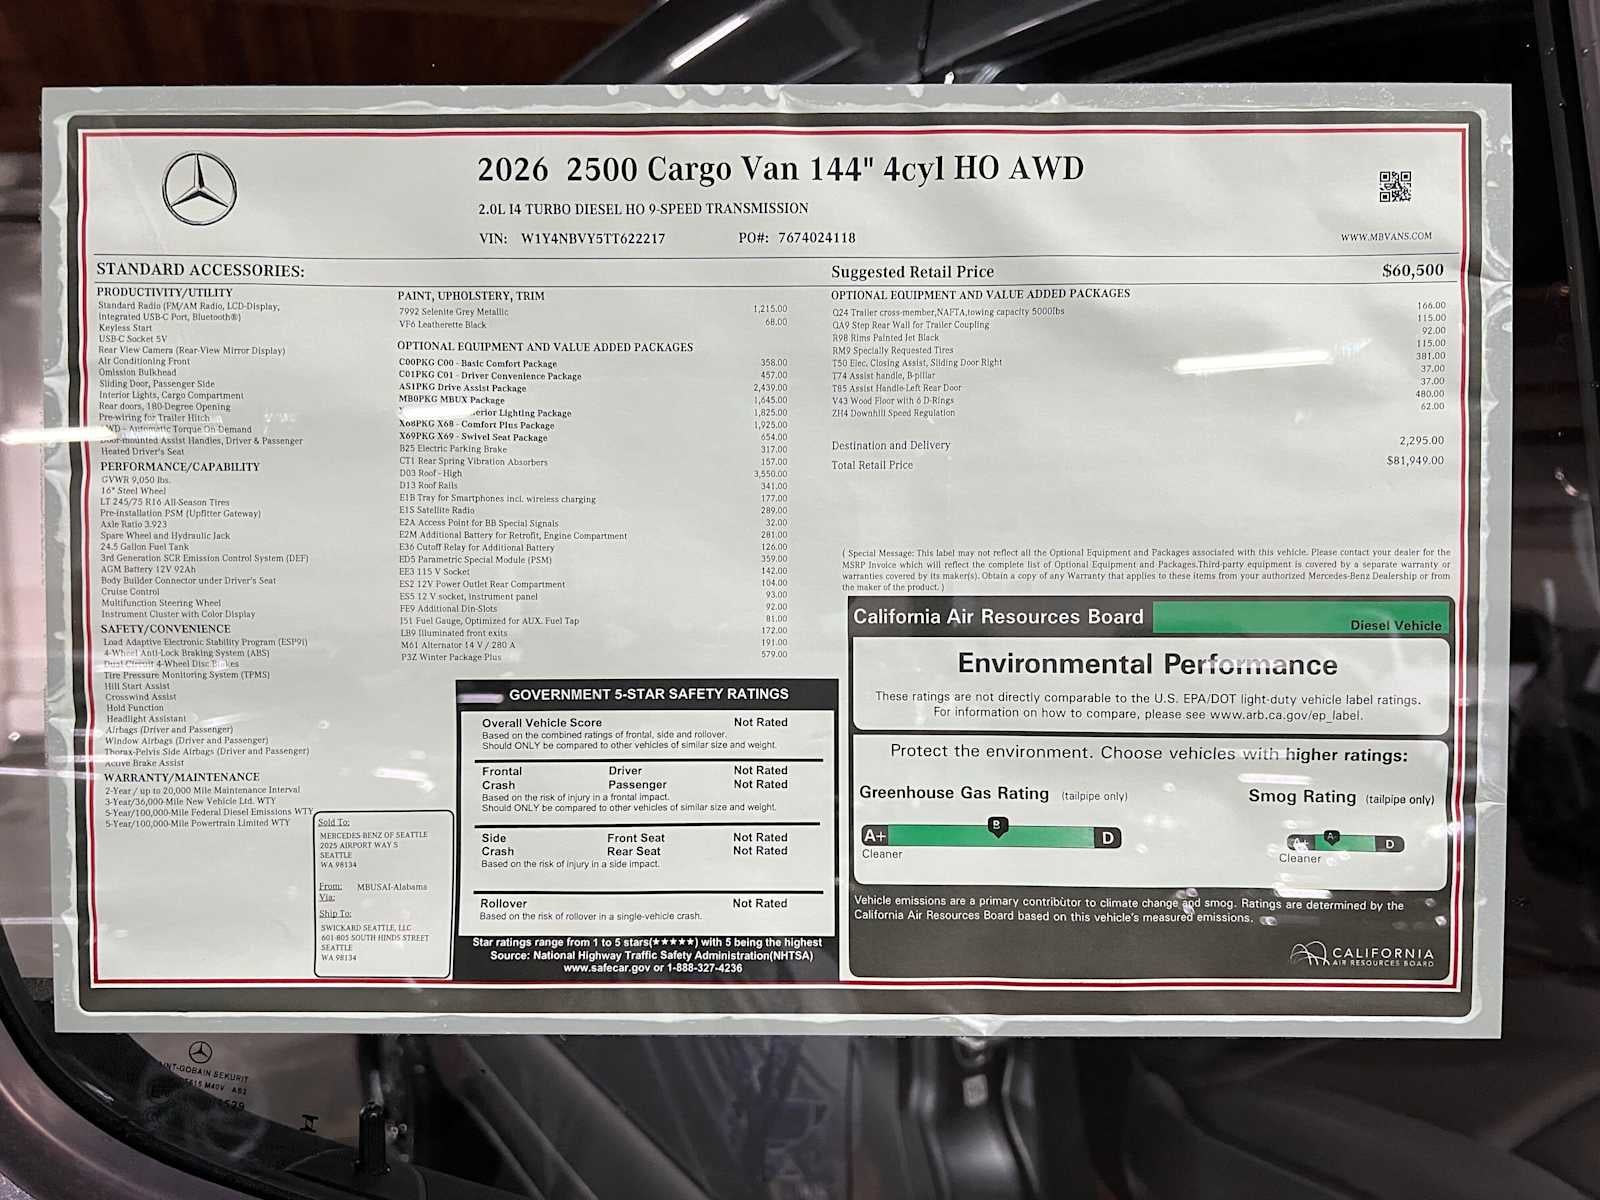Click the 'Keyless Start' line

125,328
